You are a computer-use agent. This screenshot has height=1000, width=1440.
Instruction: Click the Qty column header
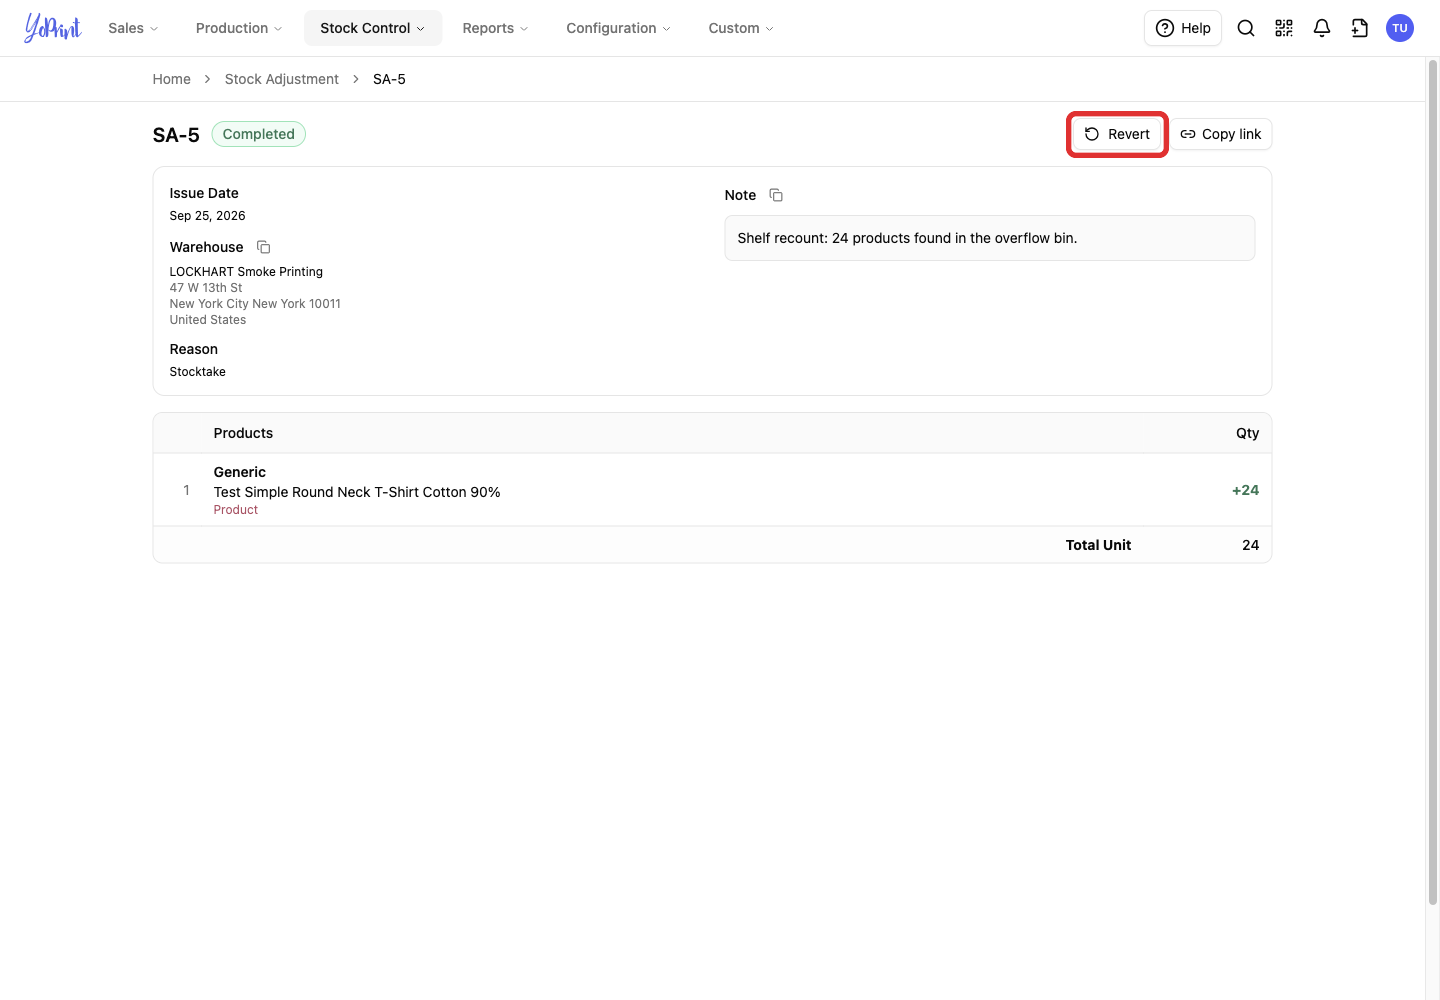click(x=1248, y=433)
